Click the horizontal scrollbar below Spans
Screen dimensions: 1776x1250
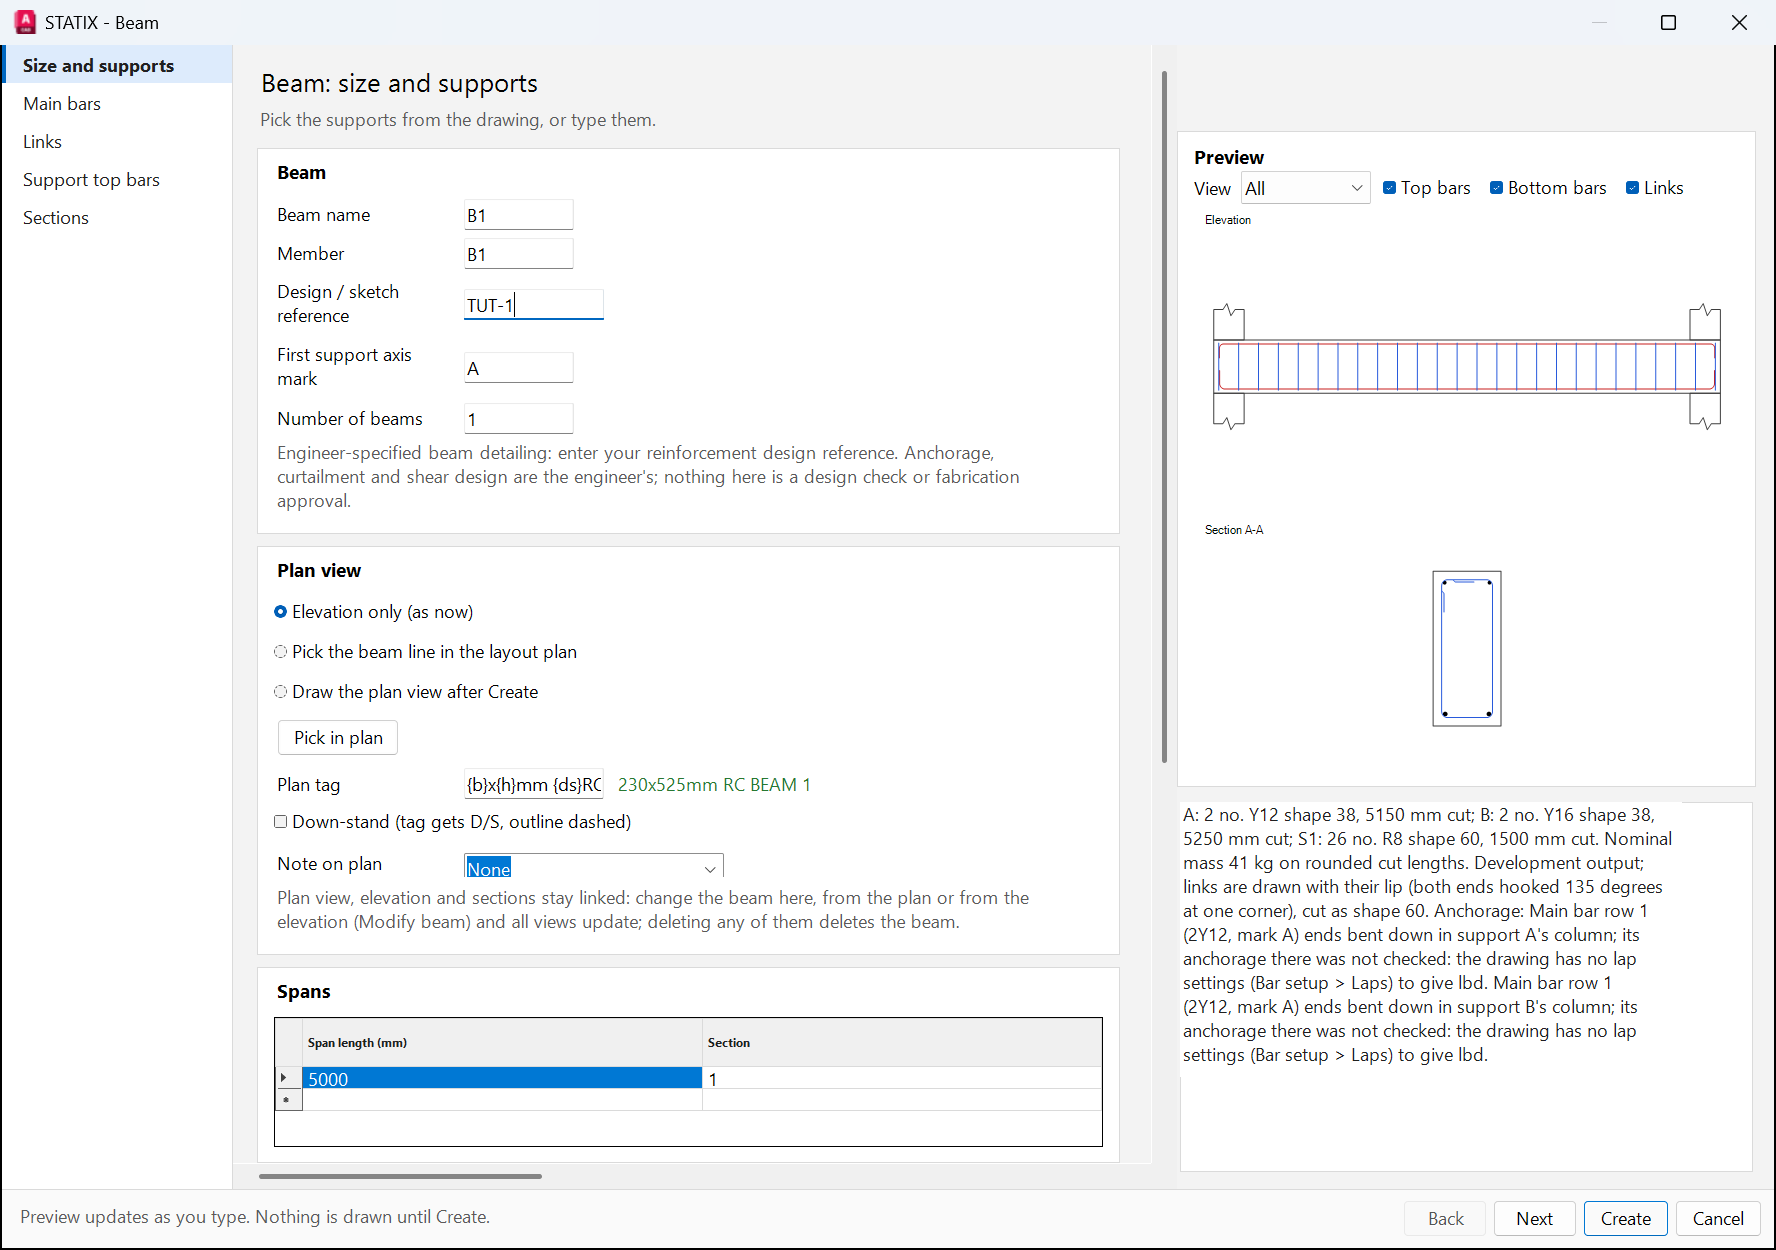pyautogui.click(x=400, y=1176)
